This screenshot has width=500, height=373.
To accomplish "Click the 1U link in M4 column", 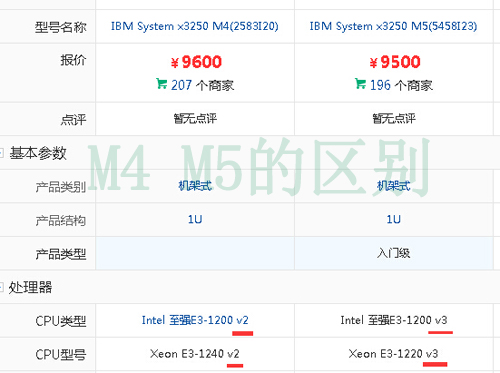I will [x=195, y=219].
